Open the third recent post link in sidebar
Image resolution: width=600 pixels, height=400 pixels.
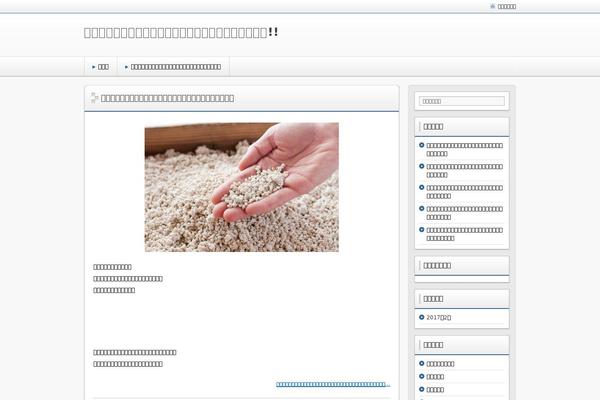[465, 191]
